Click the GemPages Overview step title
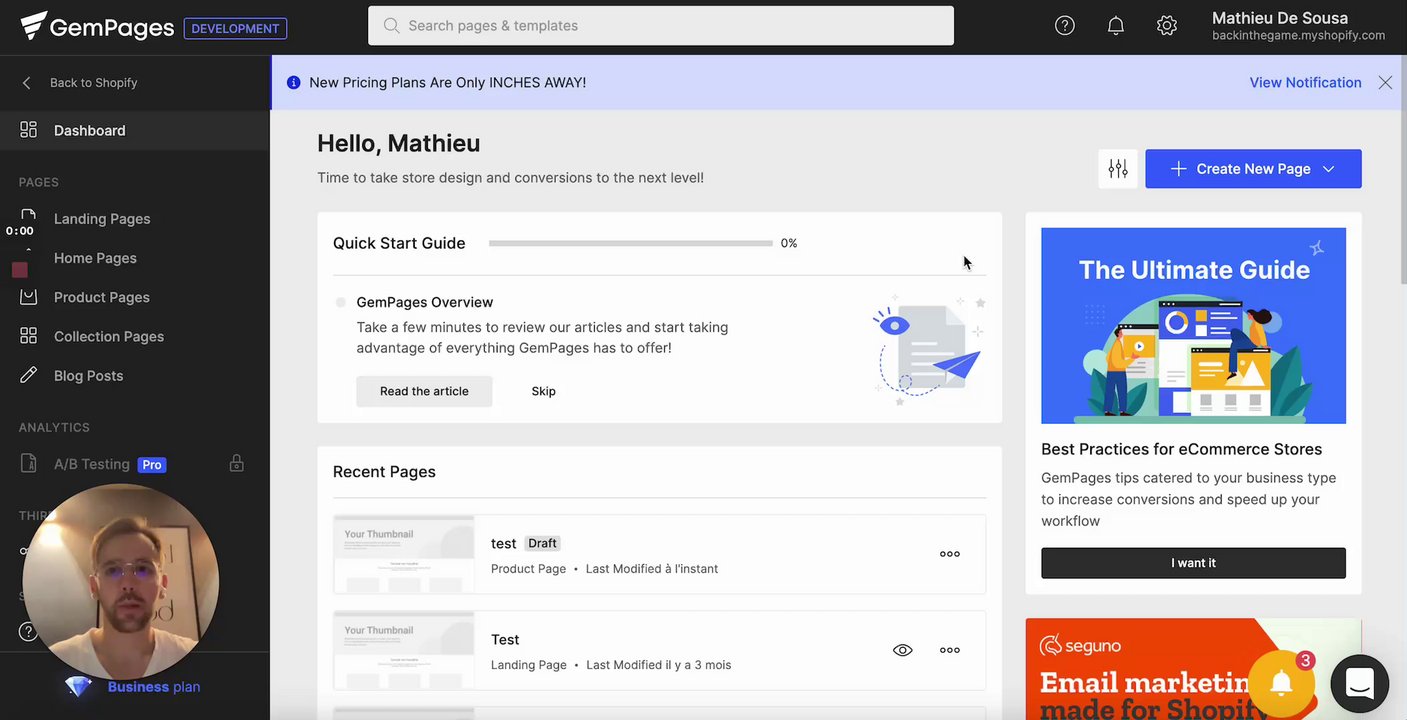The height and width of the screenshot is (720, 1407). tap(424, 302)
